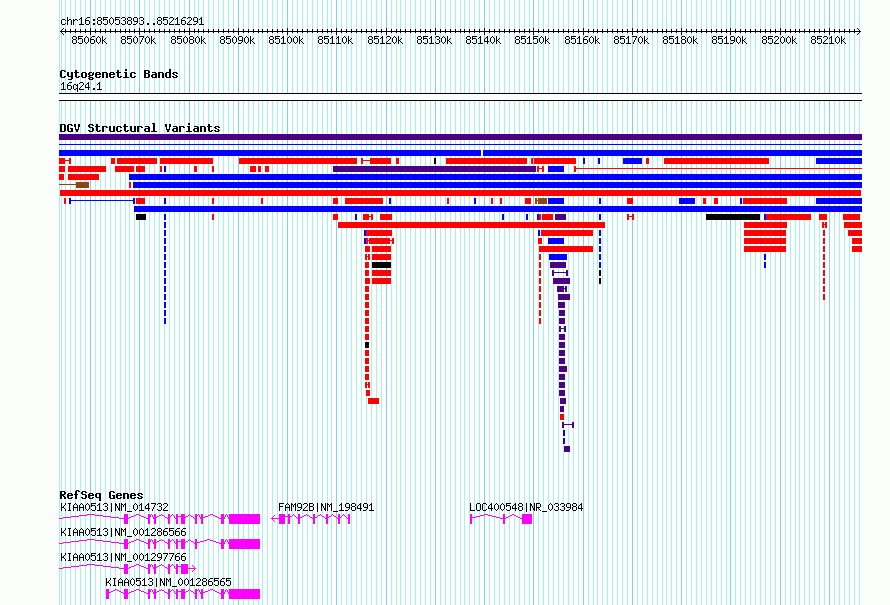The width and height of the screenshot is (890, 605).
Task: Open gene label KIAA0513|NM_001297766
Action: coord(123,557)
